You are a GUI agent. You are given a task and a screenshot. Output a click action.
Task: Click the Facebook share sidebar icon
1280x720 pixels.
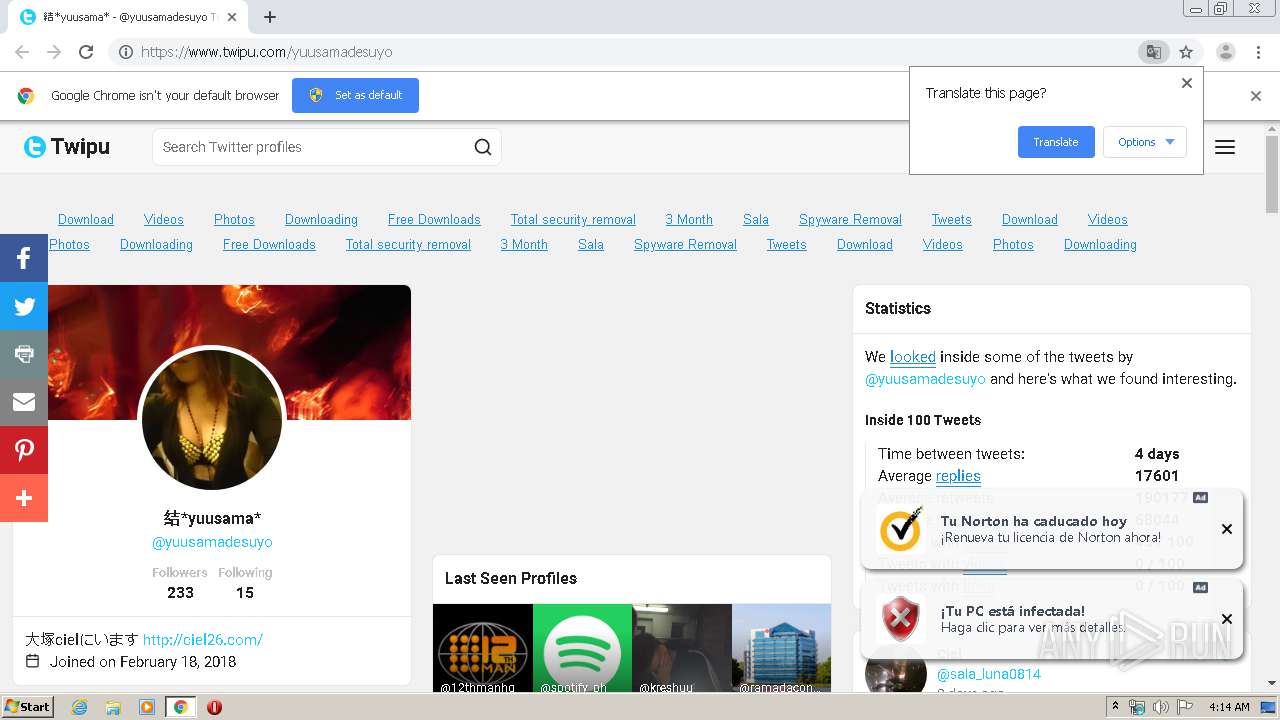point(24,258)
